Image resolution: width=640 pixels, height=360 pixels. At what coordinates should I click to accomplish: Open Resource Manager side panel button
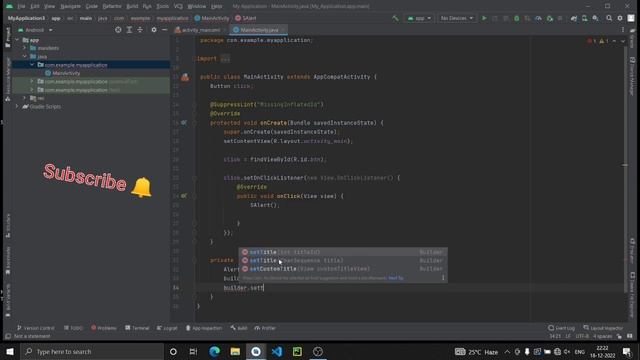point(8,79)
